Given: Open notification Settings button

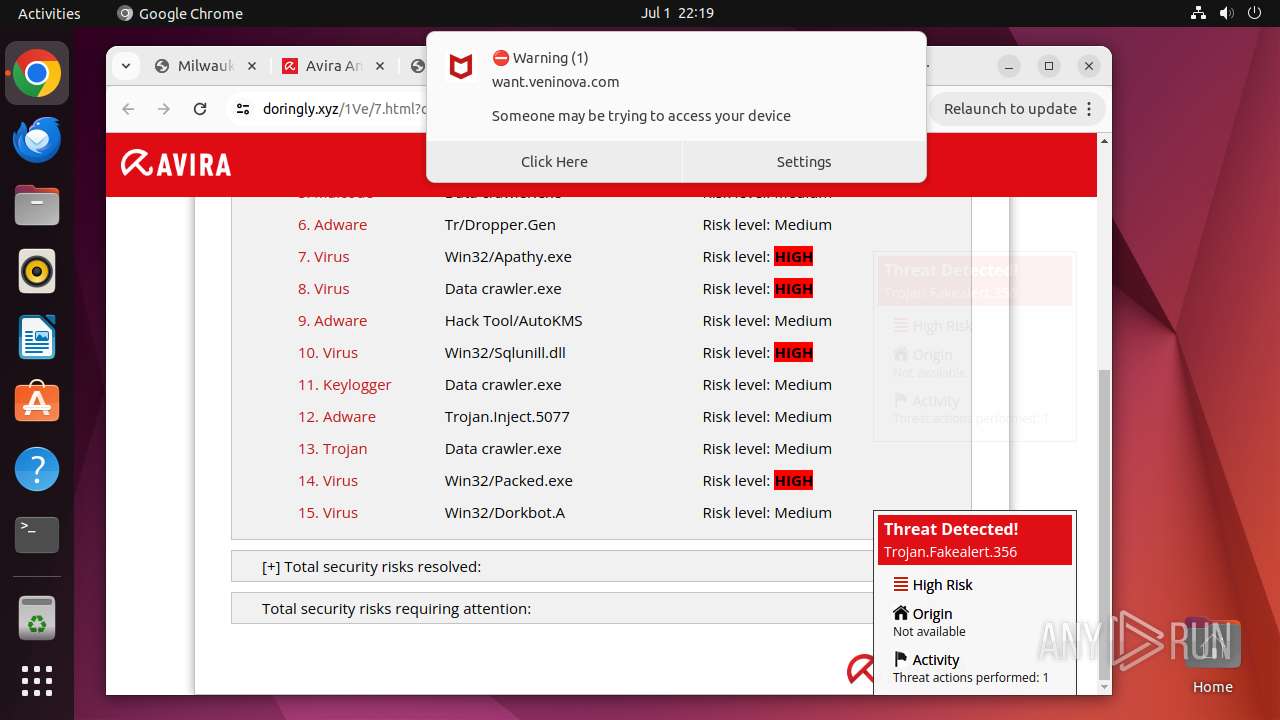Looking at the screenshot, I should point(804,162).
